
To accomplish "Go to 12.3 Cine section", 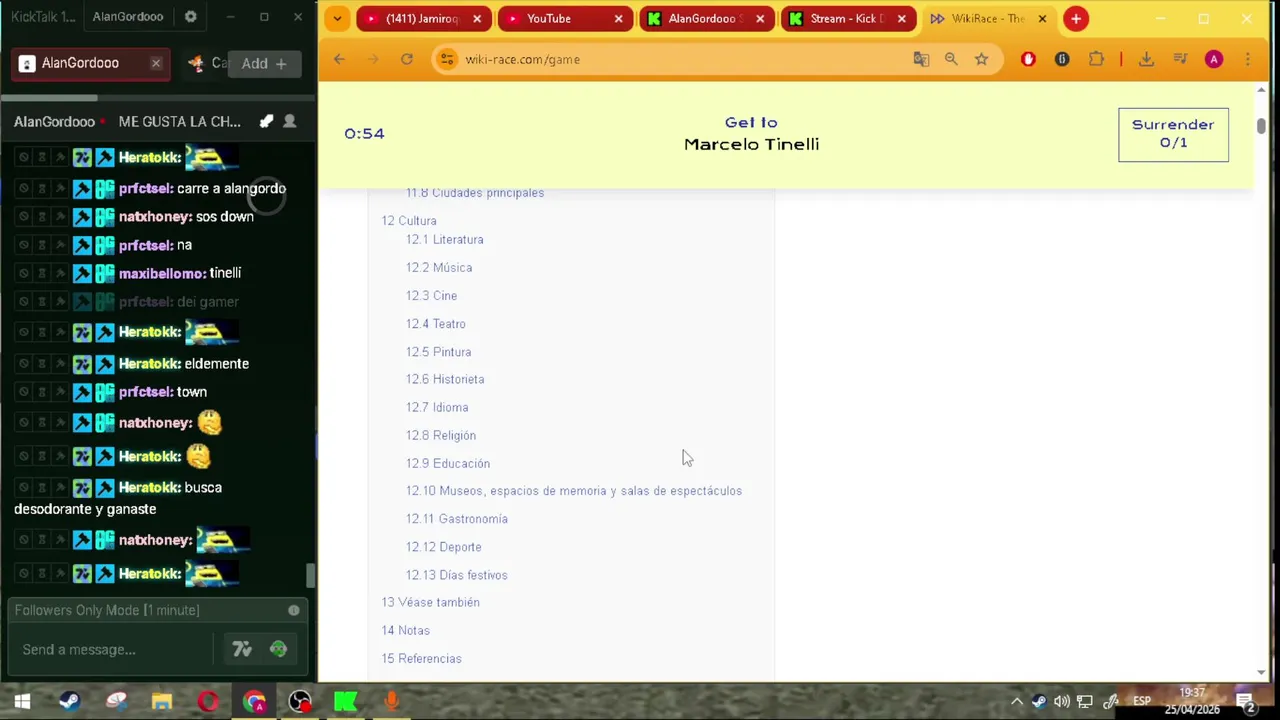I will tap(432, 296).
